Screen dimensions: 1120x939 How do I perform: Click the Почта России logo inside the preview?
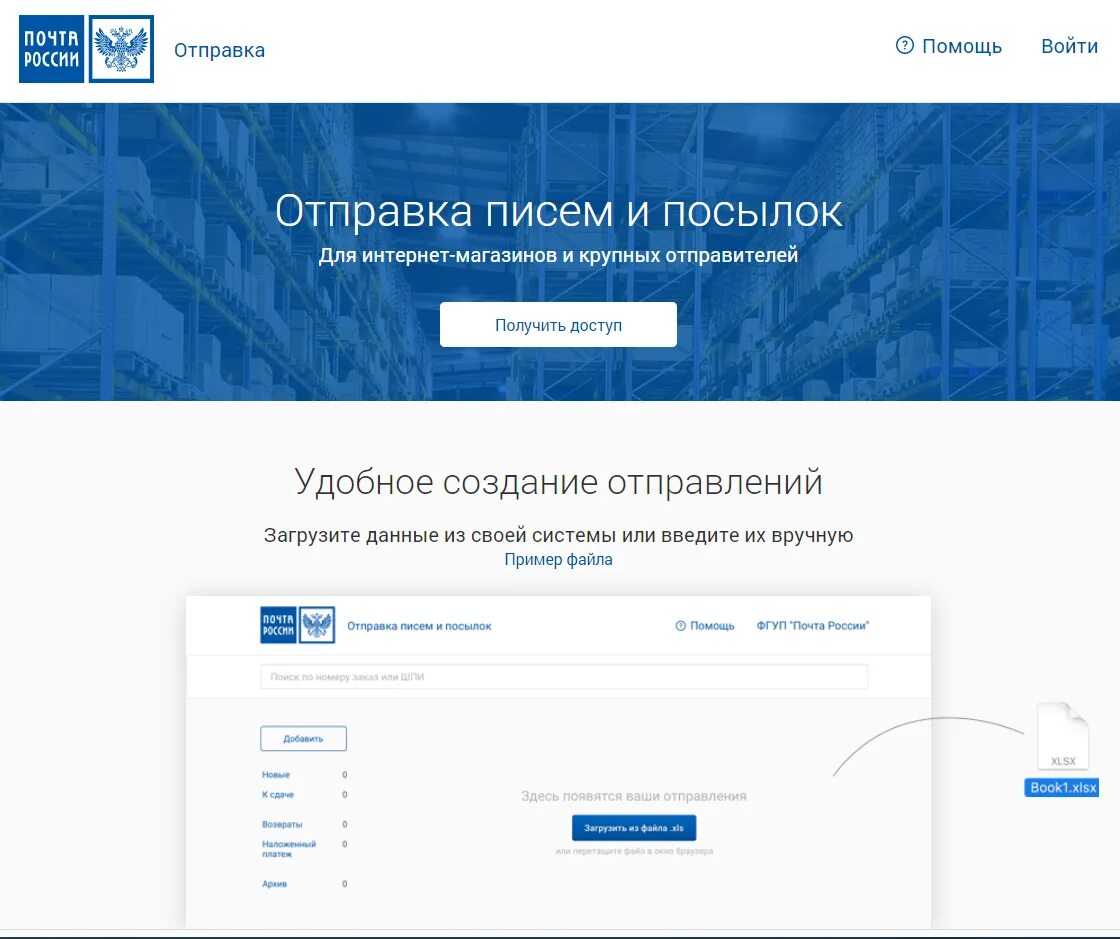(x=279, y=625)
